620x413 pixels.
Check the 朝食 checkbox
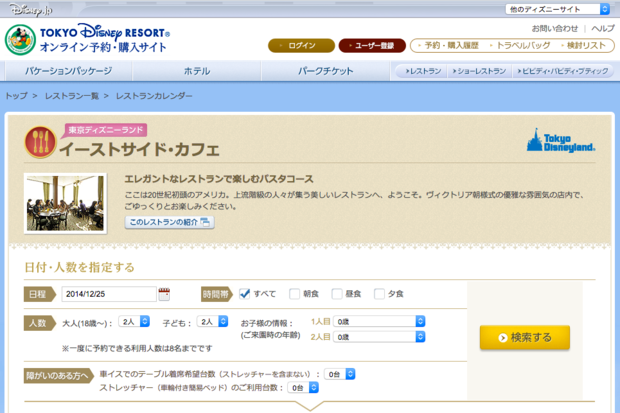pos(295,294)
